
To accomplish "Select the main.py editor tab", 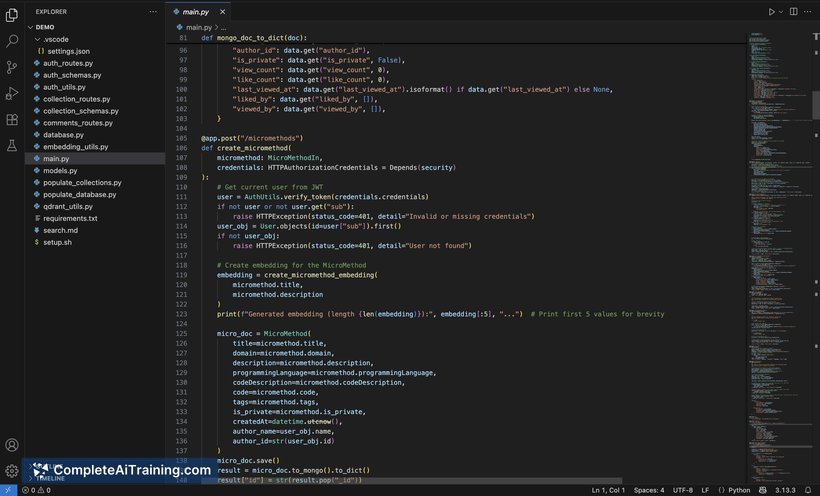I will pos(198,12).
